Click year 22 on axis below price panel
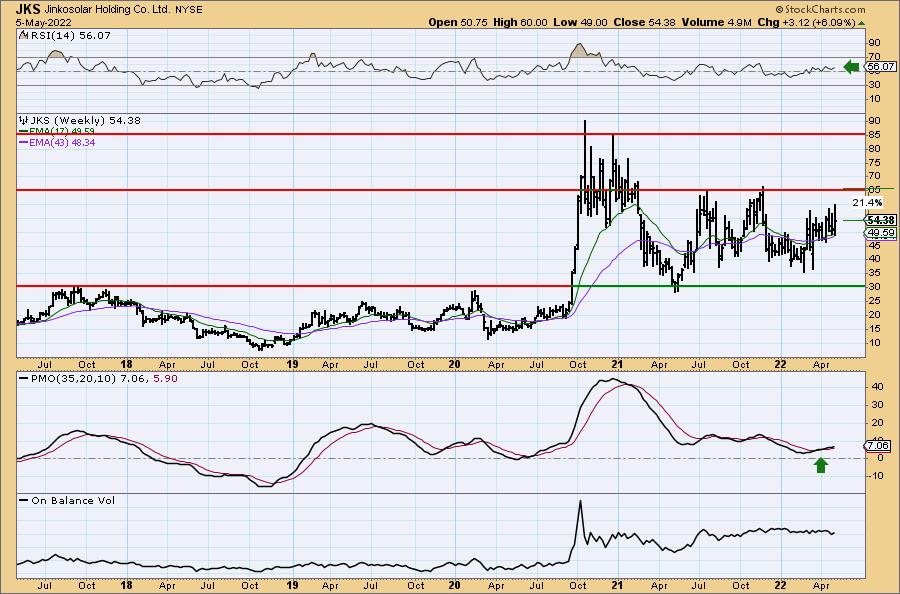 781,364
